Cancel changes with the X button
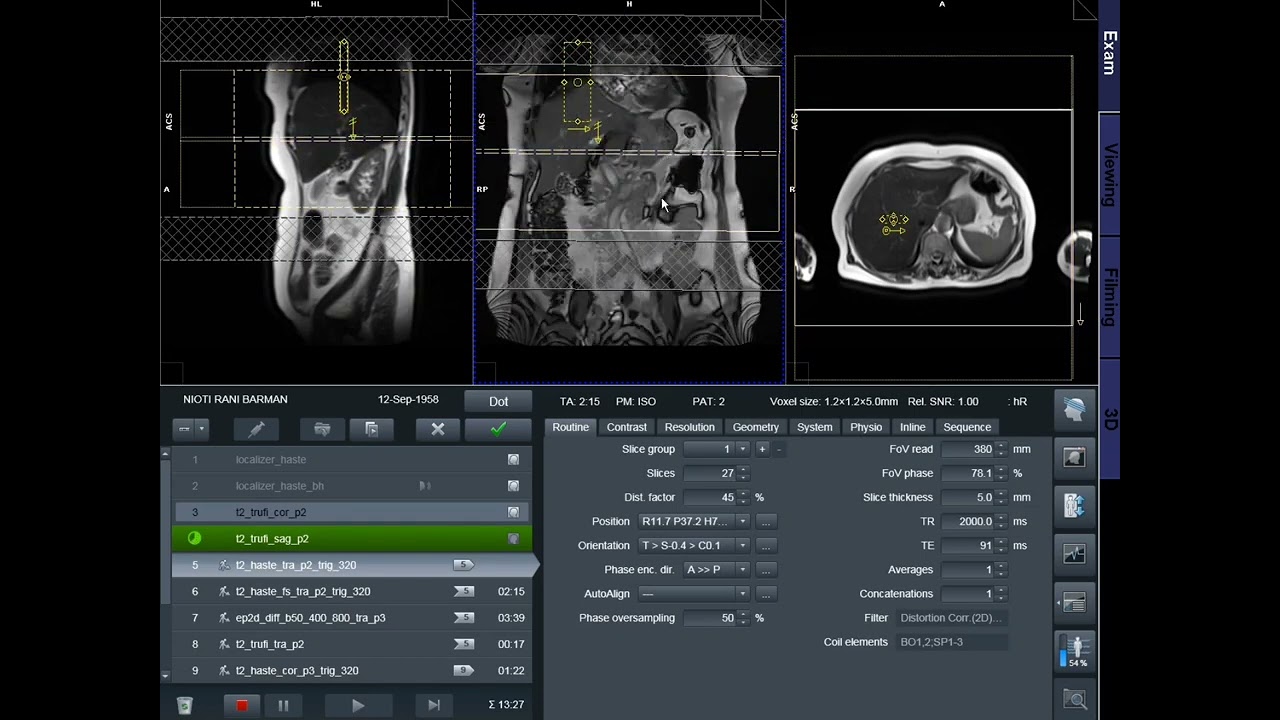Image resolution: width=1280 pixels, height=720 pixels. click(437, 429)
